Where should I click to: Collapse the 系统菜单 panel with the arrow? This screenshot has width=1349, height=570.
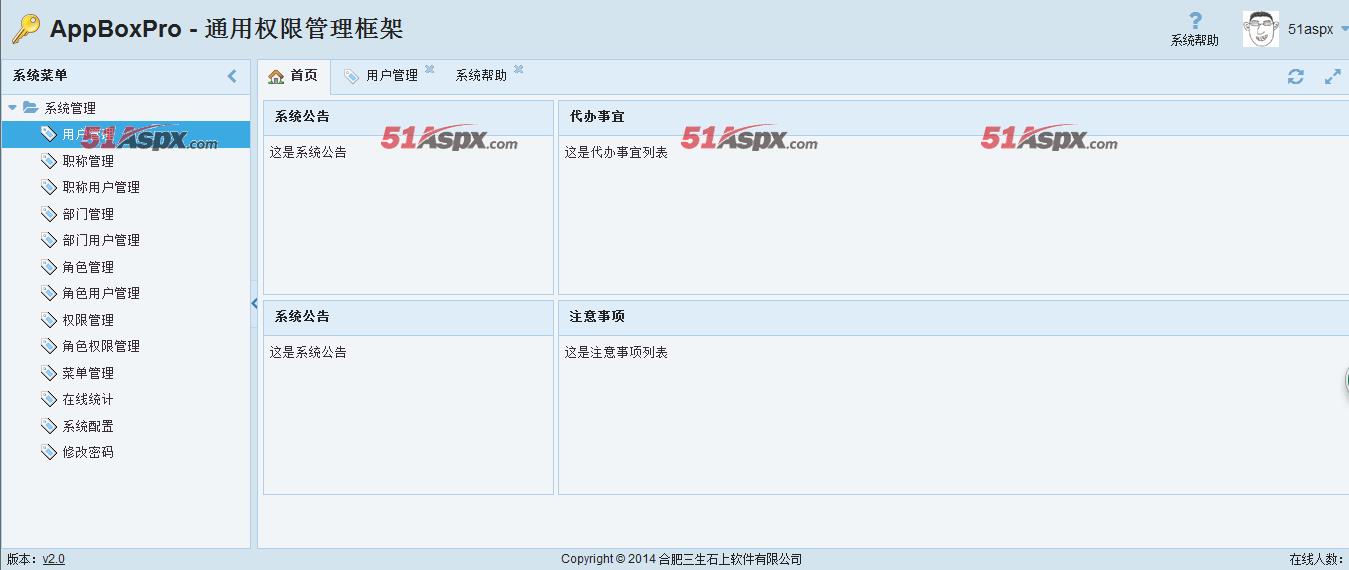(x=232, y=75)
